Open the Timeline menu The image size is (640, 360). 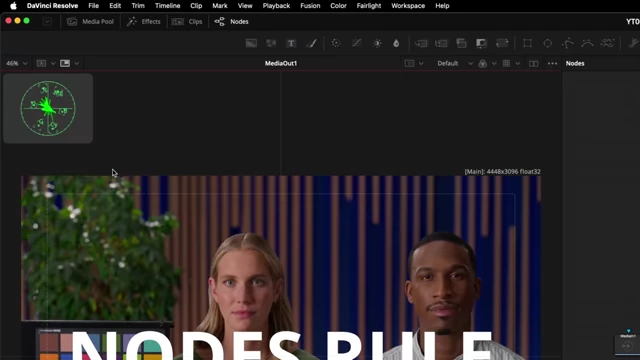pos(167,6)
